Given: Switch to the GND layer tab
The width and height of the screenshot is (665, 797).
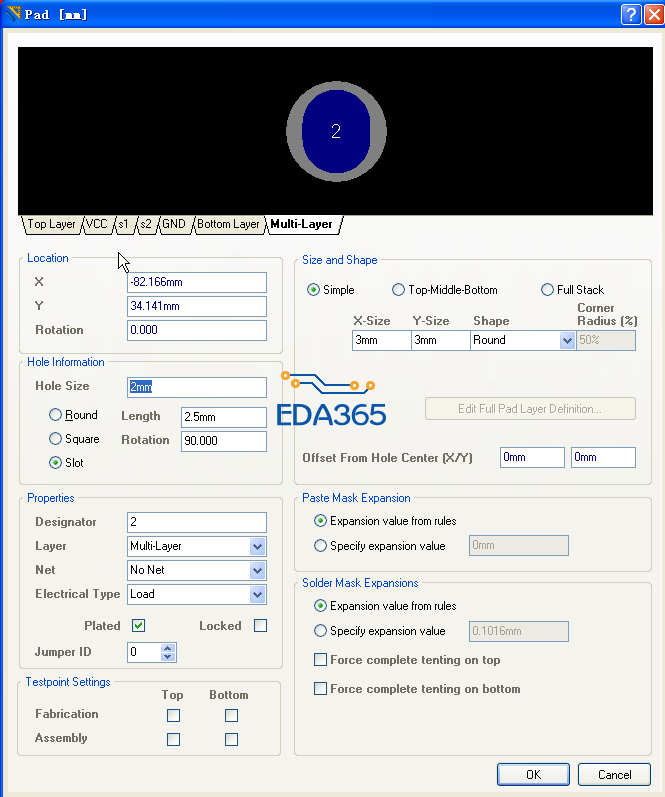Looking at the screenshot, I should click(174, 224).
